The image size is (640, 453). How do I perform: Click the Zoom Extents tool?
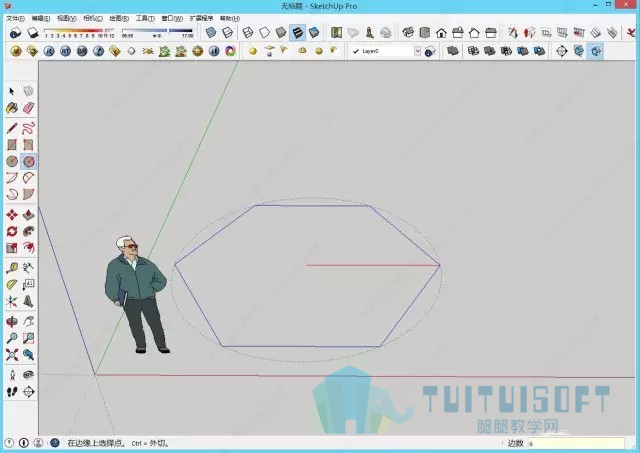point(12,355)
